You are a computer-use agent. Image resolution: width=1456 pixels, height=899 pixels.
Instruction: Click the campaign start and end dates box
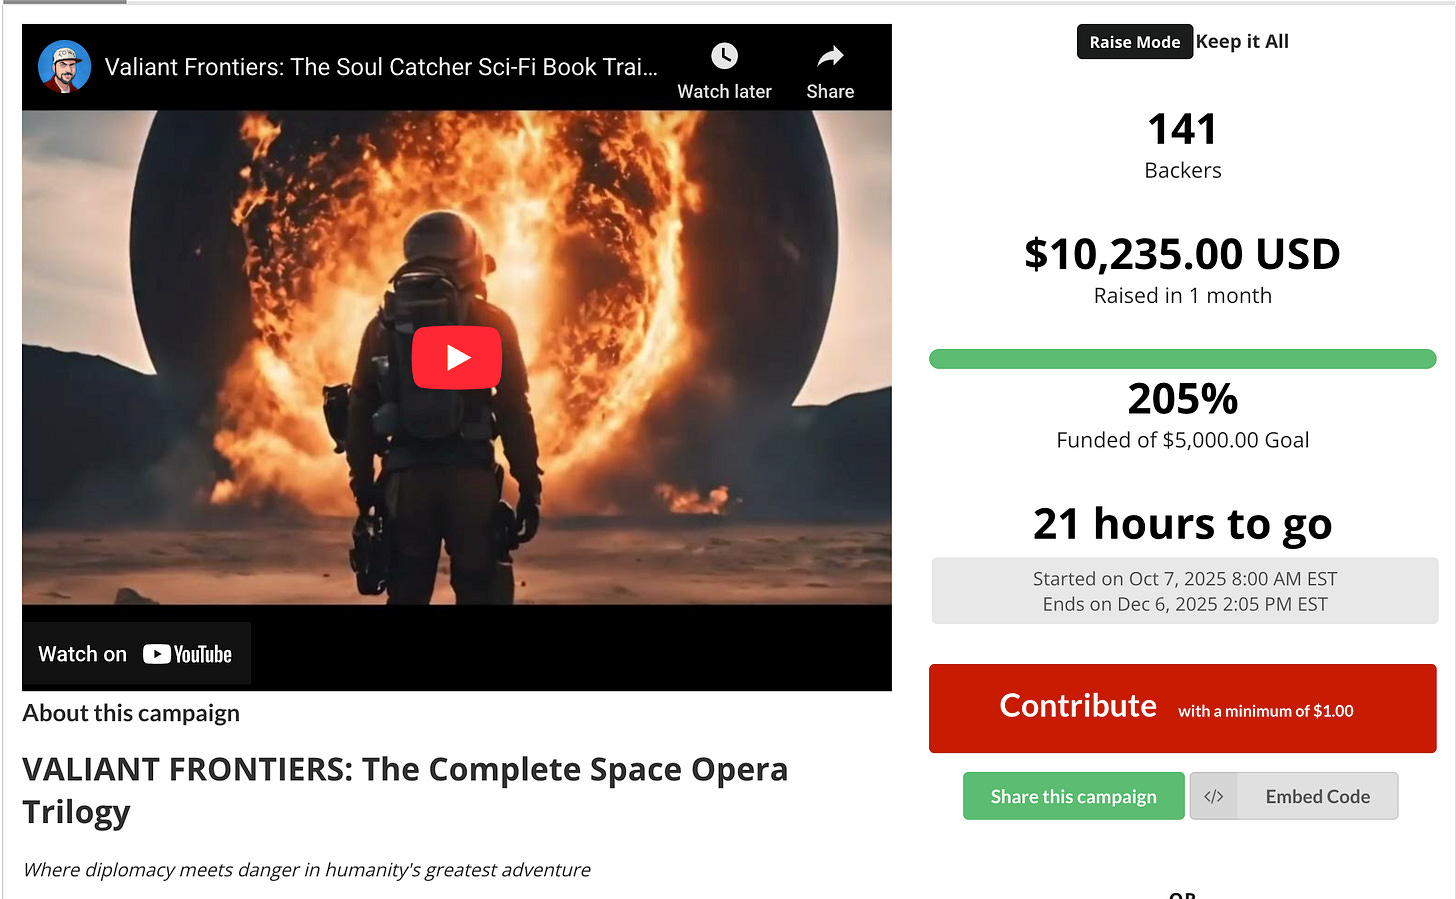(x=1184, y=591)
